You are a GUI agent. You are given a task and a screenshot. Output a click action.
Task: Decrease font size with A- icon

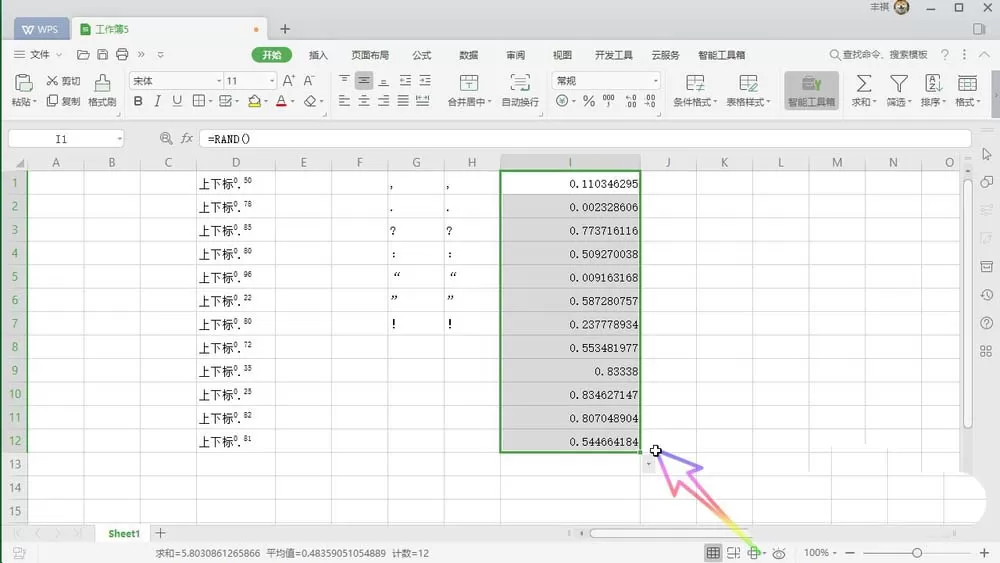309,80
